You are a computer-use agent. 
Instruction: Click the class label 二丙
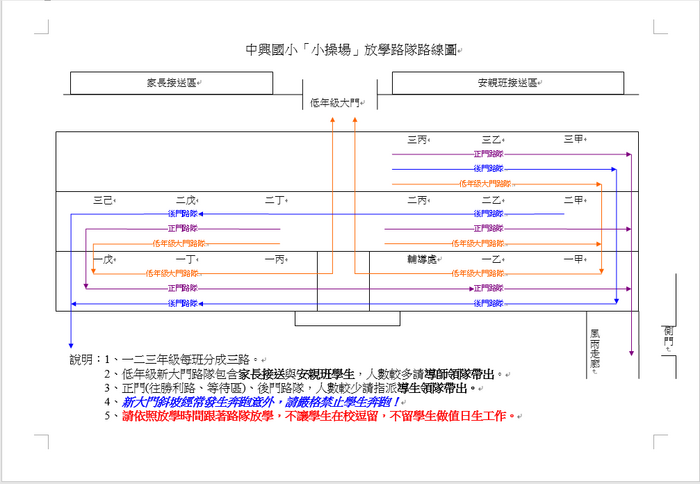pos(417,200)
